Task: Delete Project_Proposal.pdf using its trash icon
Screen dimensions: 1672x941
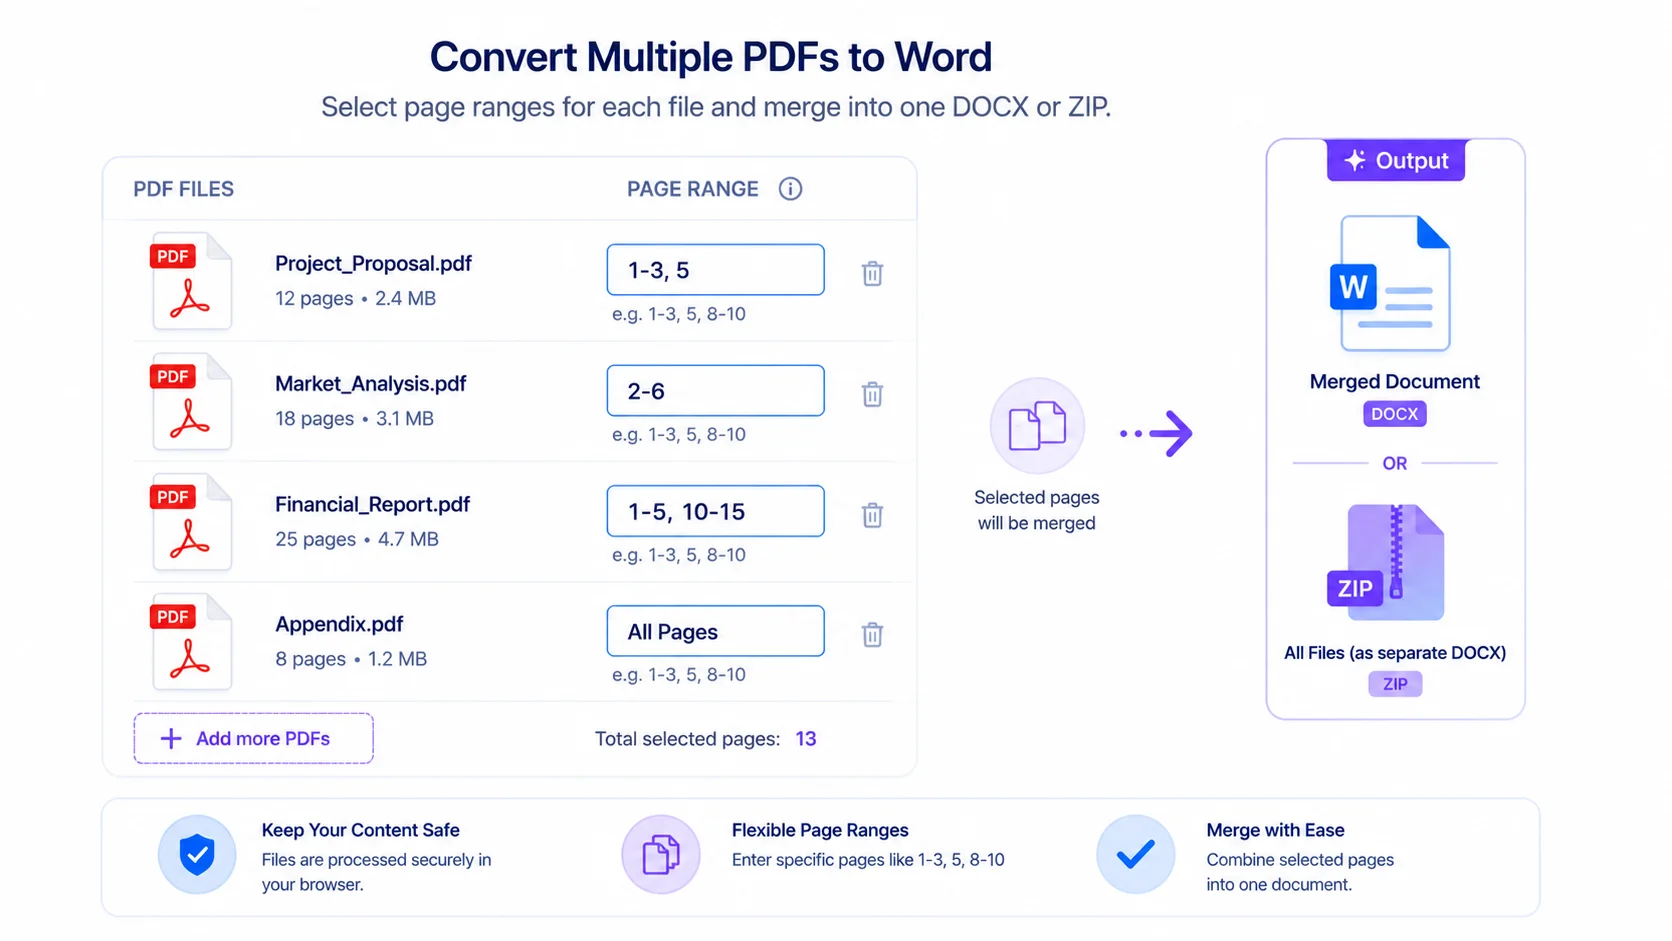Action: (x=872, y=273)
